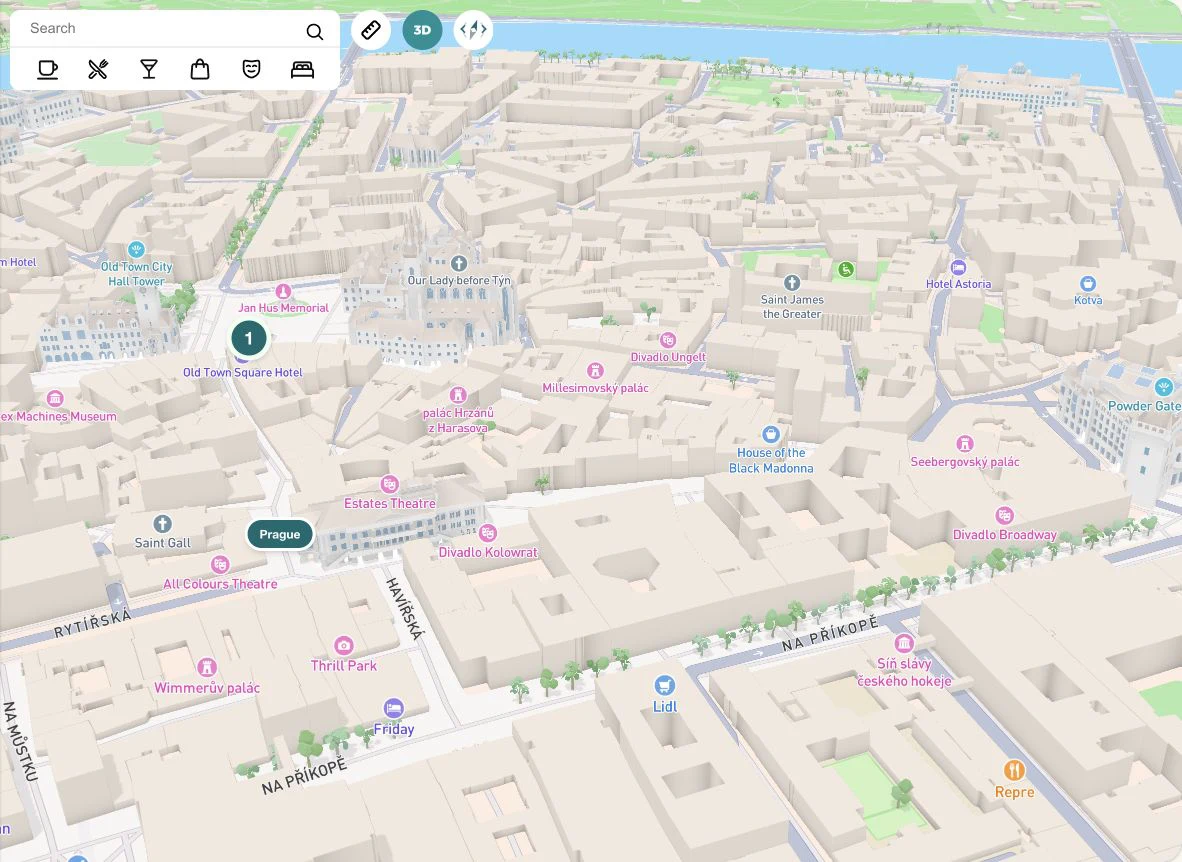This screenshot has height=862, width=1182.
Task: Open the Estates Theatre icon
Action: point(390,484)
